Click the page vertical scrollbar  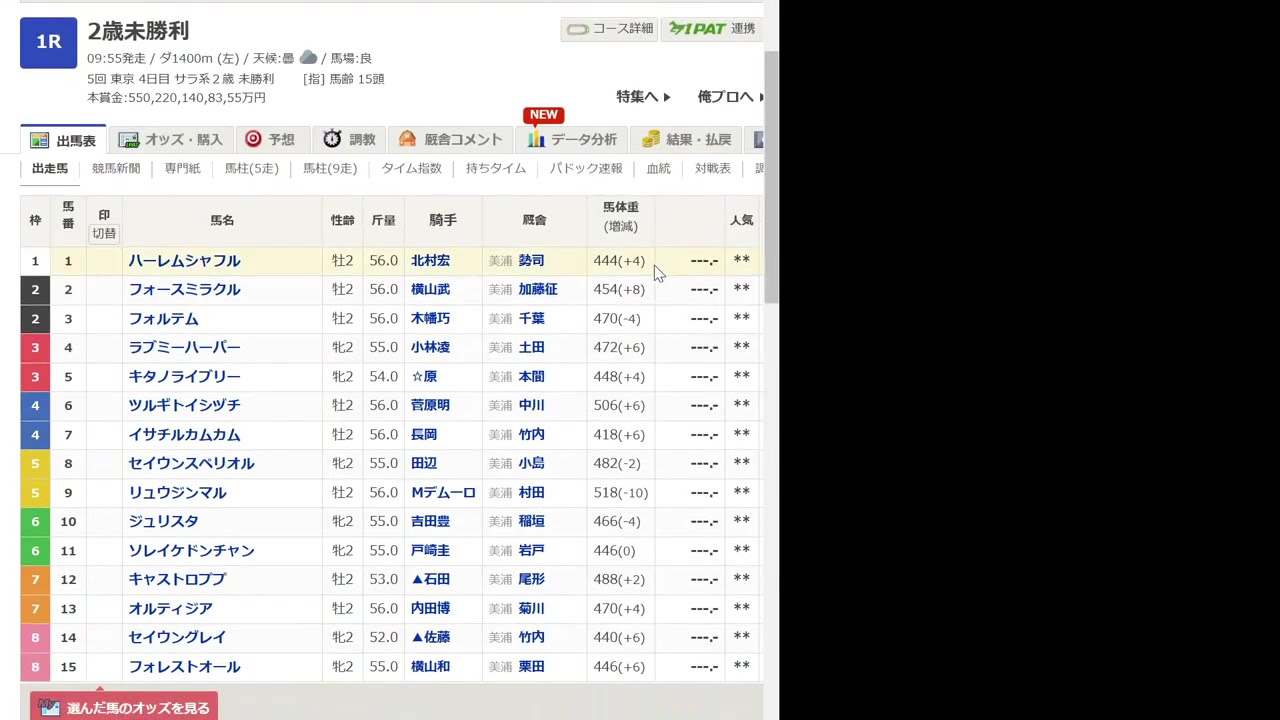[771, 175]
